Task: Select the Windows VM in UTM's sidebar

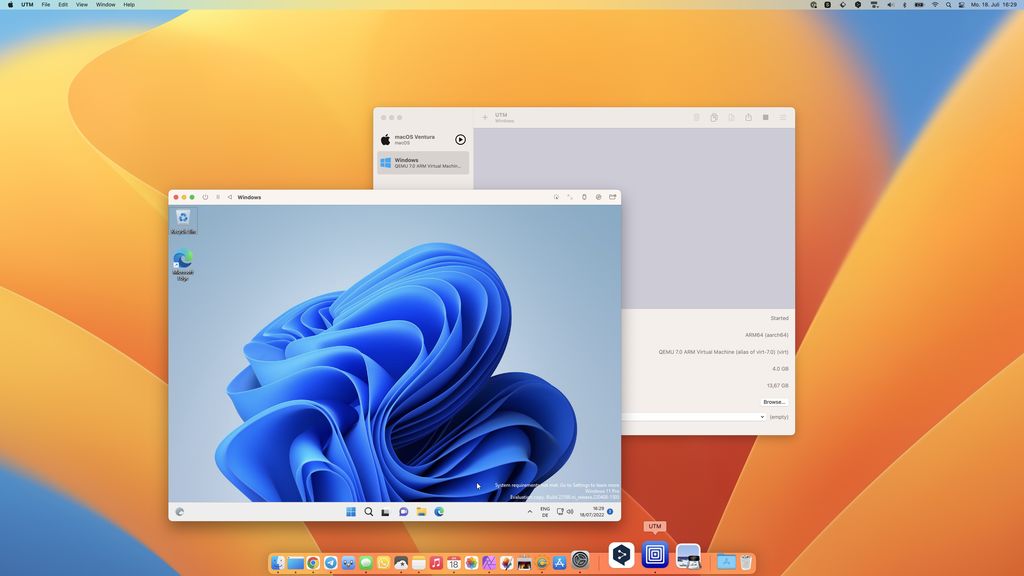Action: 420,162
